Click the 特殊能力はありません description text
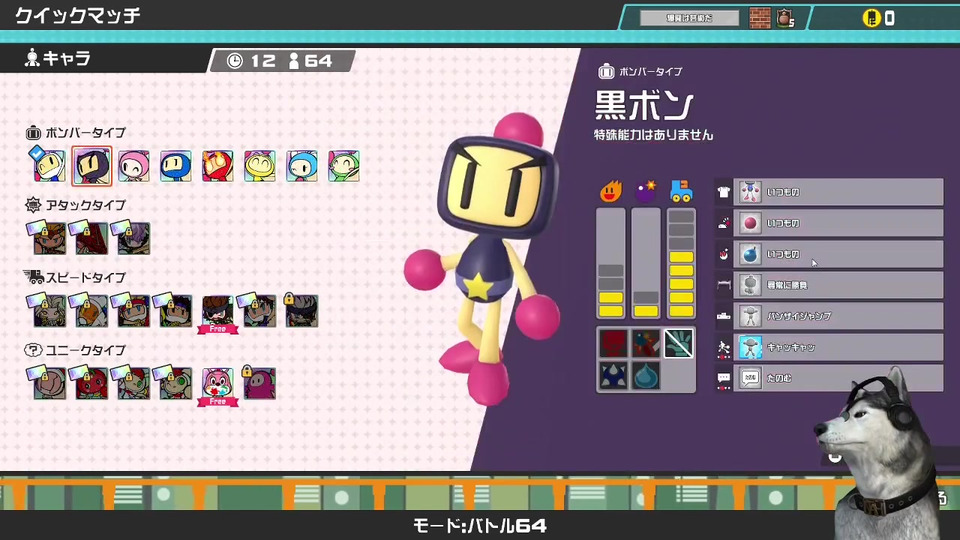 tap(654, 135)
